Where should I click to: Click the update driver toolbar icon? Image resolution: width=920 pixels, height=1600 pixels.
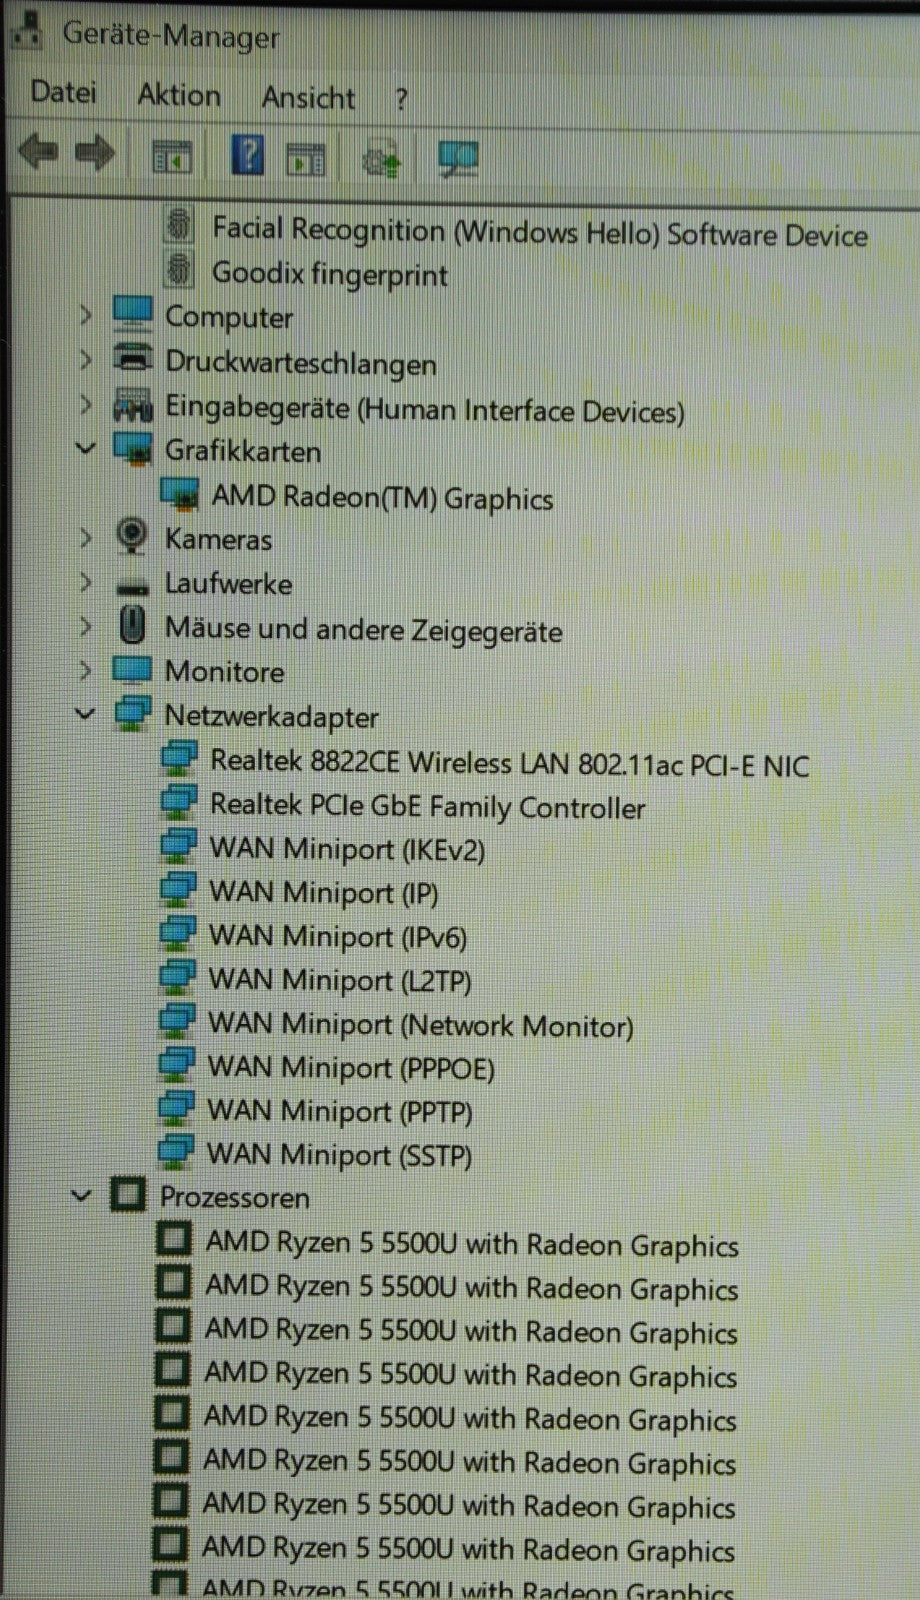[381, 159]
